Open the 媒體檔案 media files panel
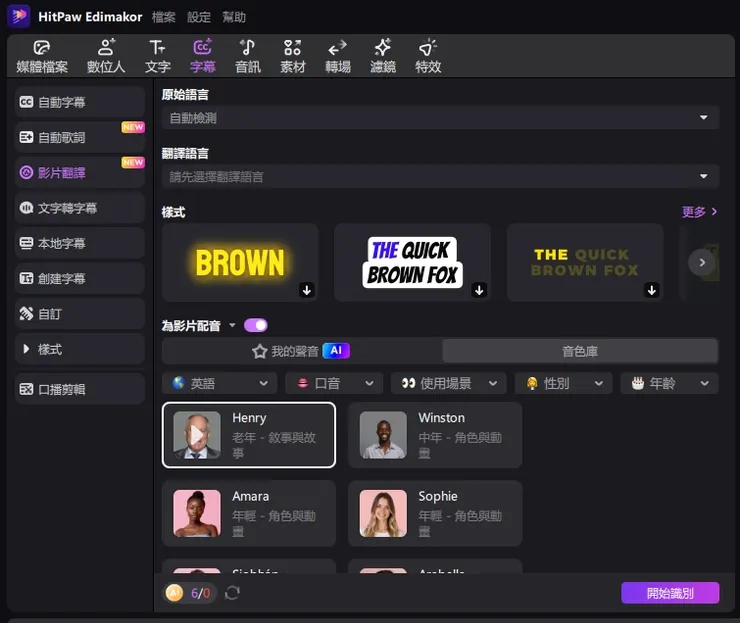The image size is (740, 623). [x=42, y=57]
